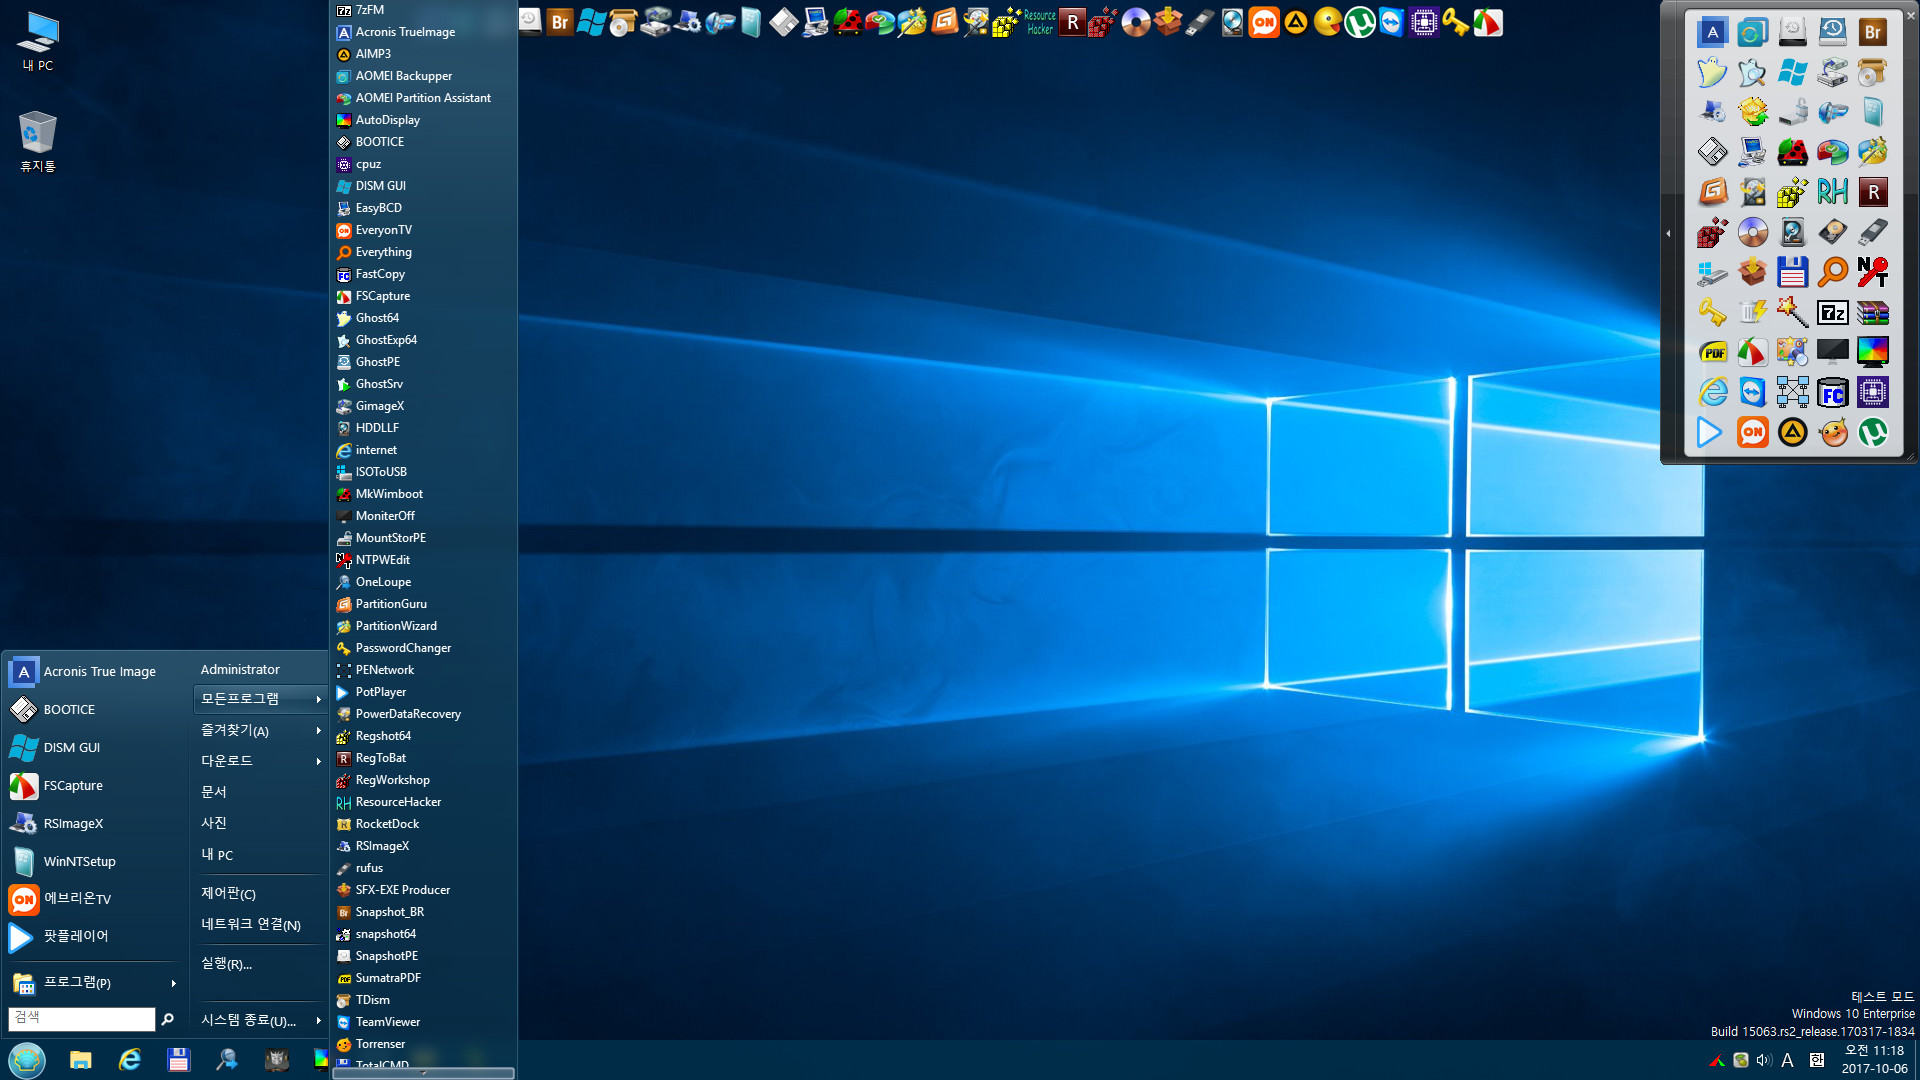
Task: Select AOMEI Partition Assistant in programs list
Action: [x=424, y=98]
